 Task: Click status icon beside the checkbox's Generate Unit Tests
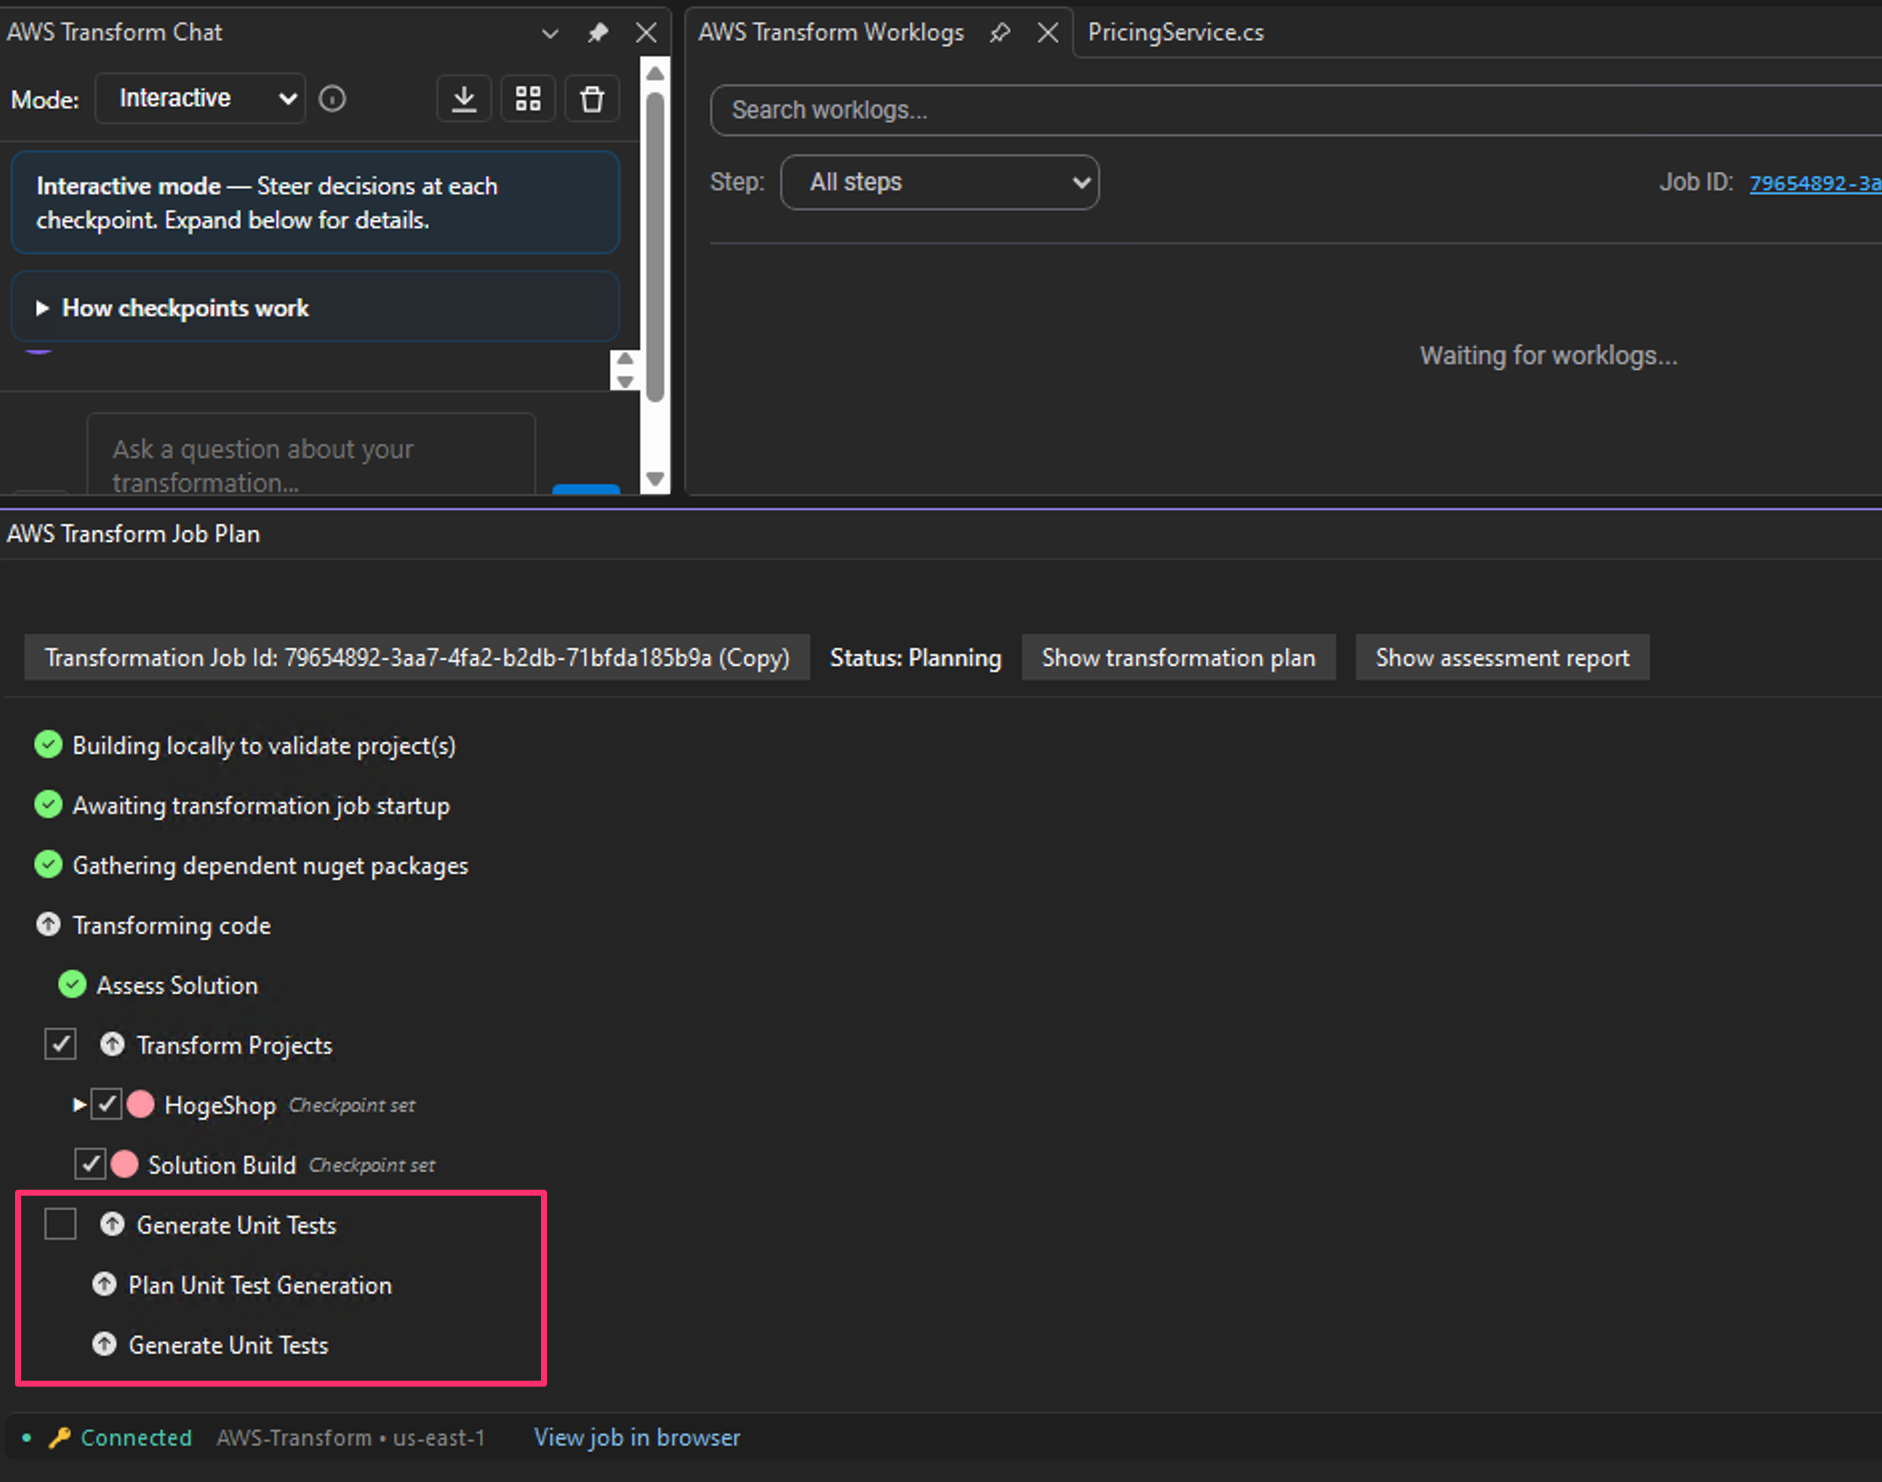point(112,1224)
